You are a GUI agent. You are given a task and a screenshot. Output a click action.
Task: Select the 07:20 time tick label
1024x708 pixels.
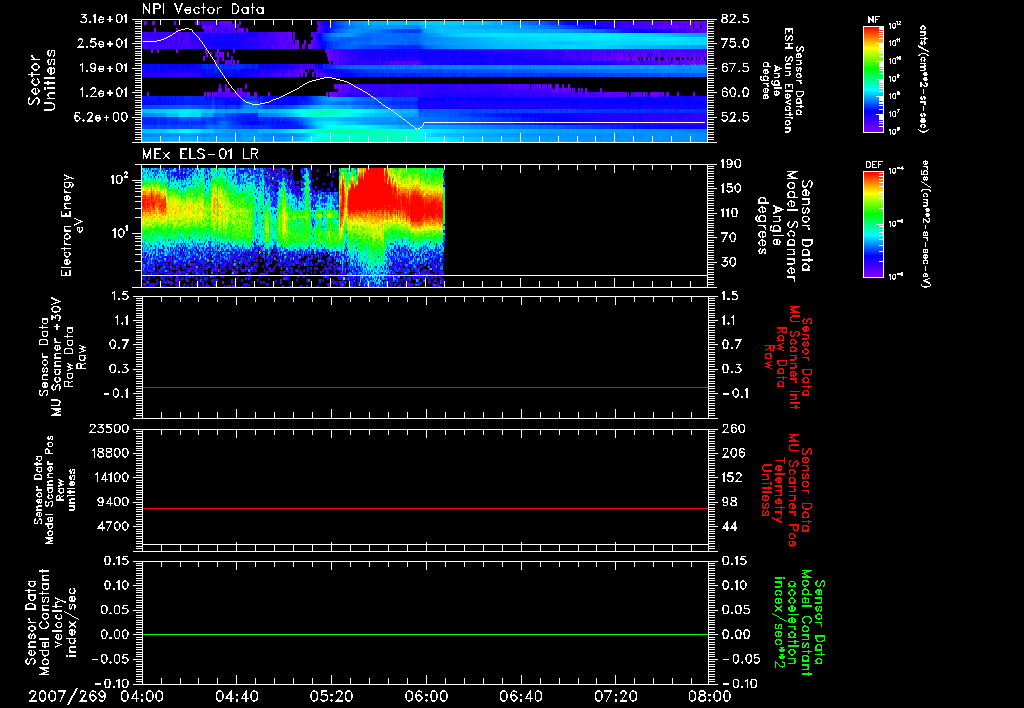(615, 696)
